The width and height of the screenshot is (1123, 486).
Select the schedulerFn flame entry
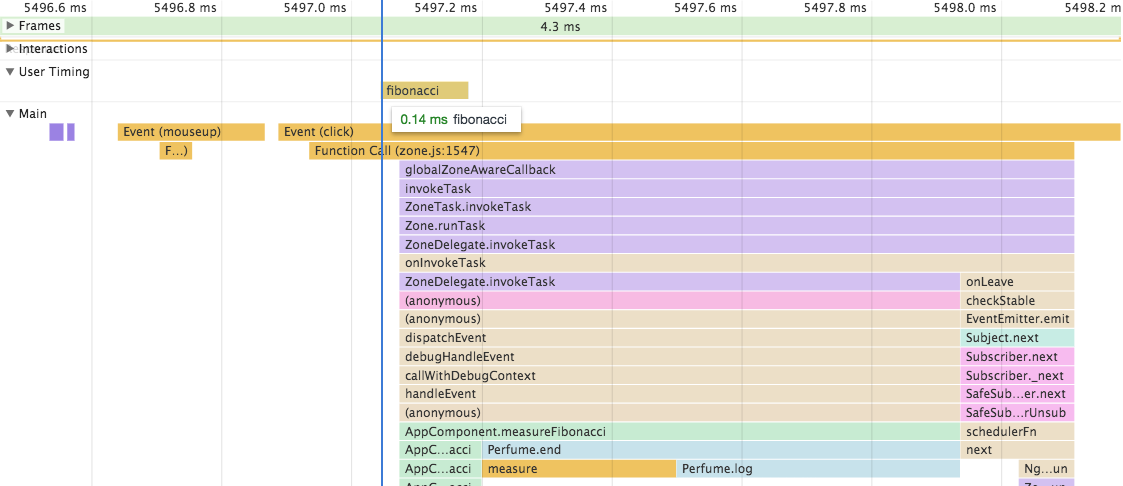point(1018,432)
